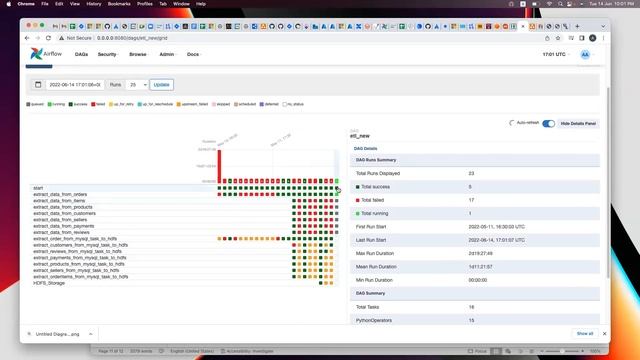Click 'Accessibility: Investigate' in the Word window
640x360 pixels.
(x=247, y=351)
